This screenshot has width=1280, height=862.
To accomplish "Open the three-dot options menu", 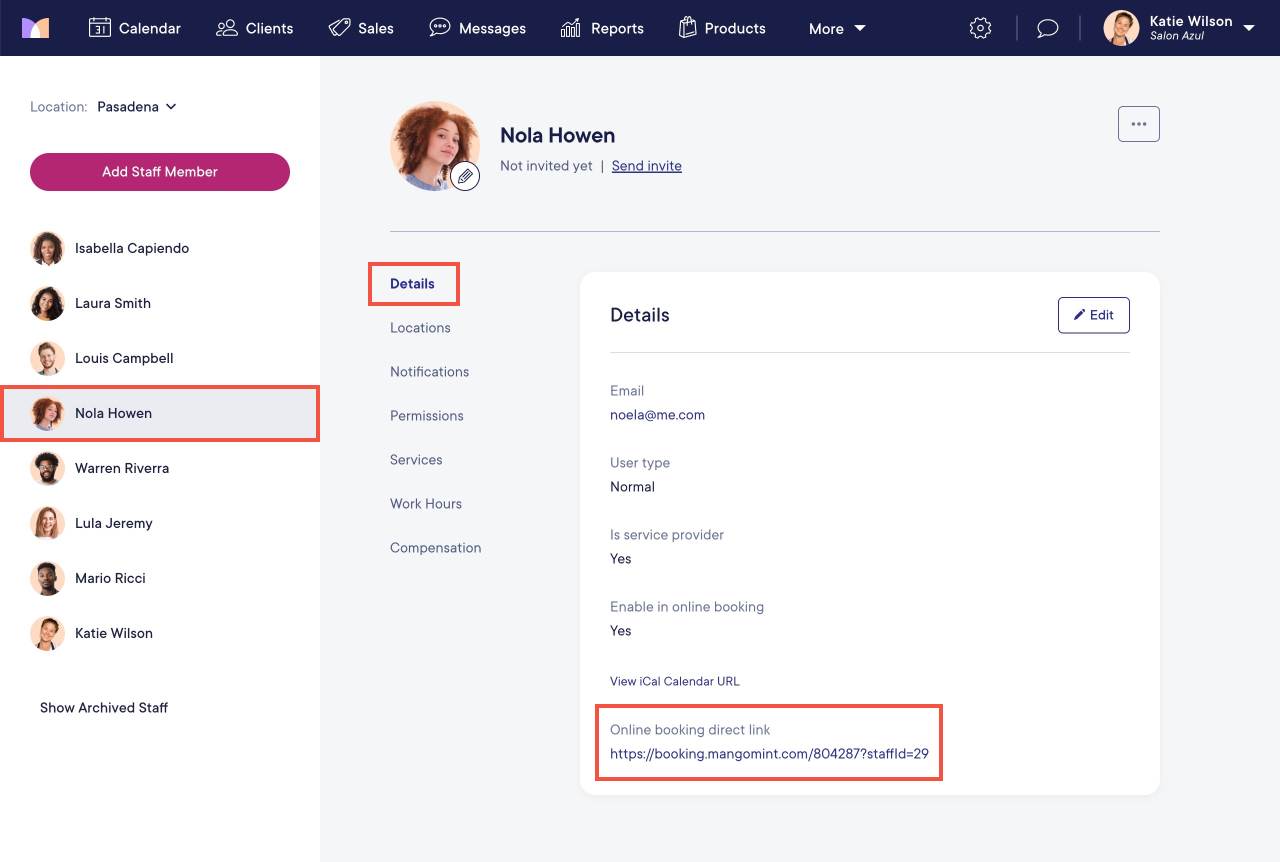I will coord(1139,123).
